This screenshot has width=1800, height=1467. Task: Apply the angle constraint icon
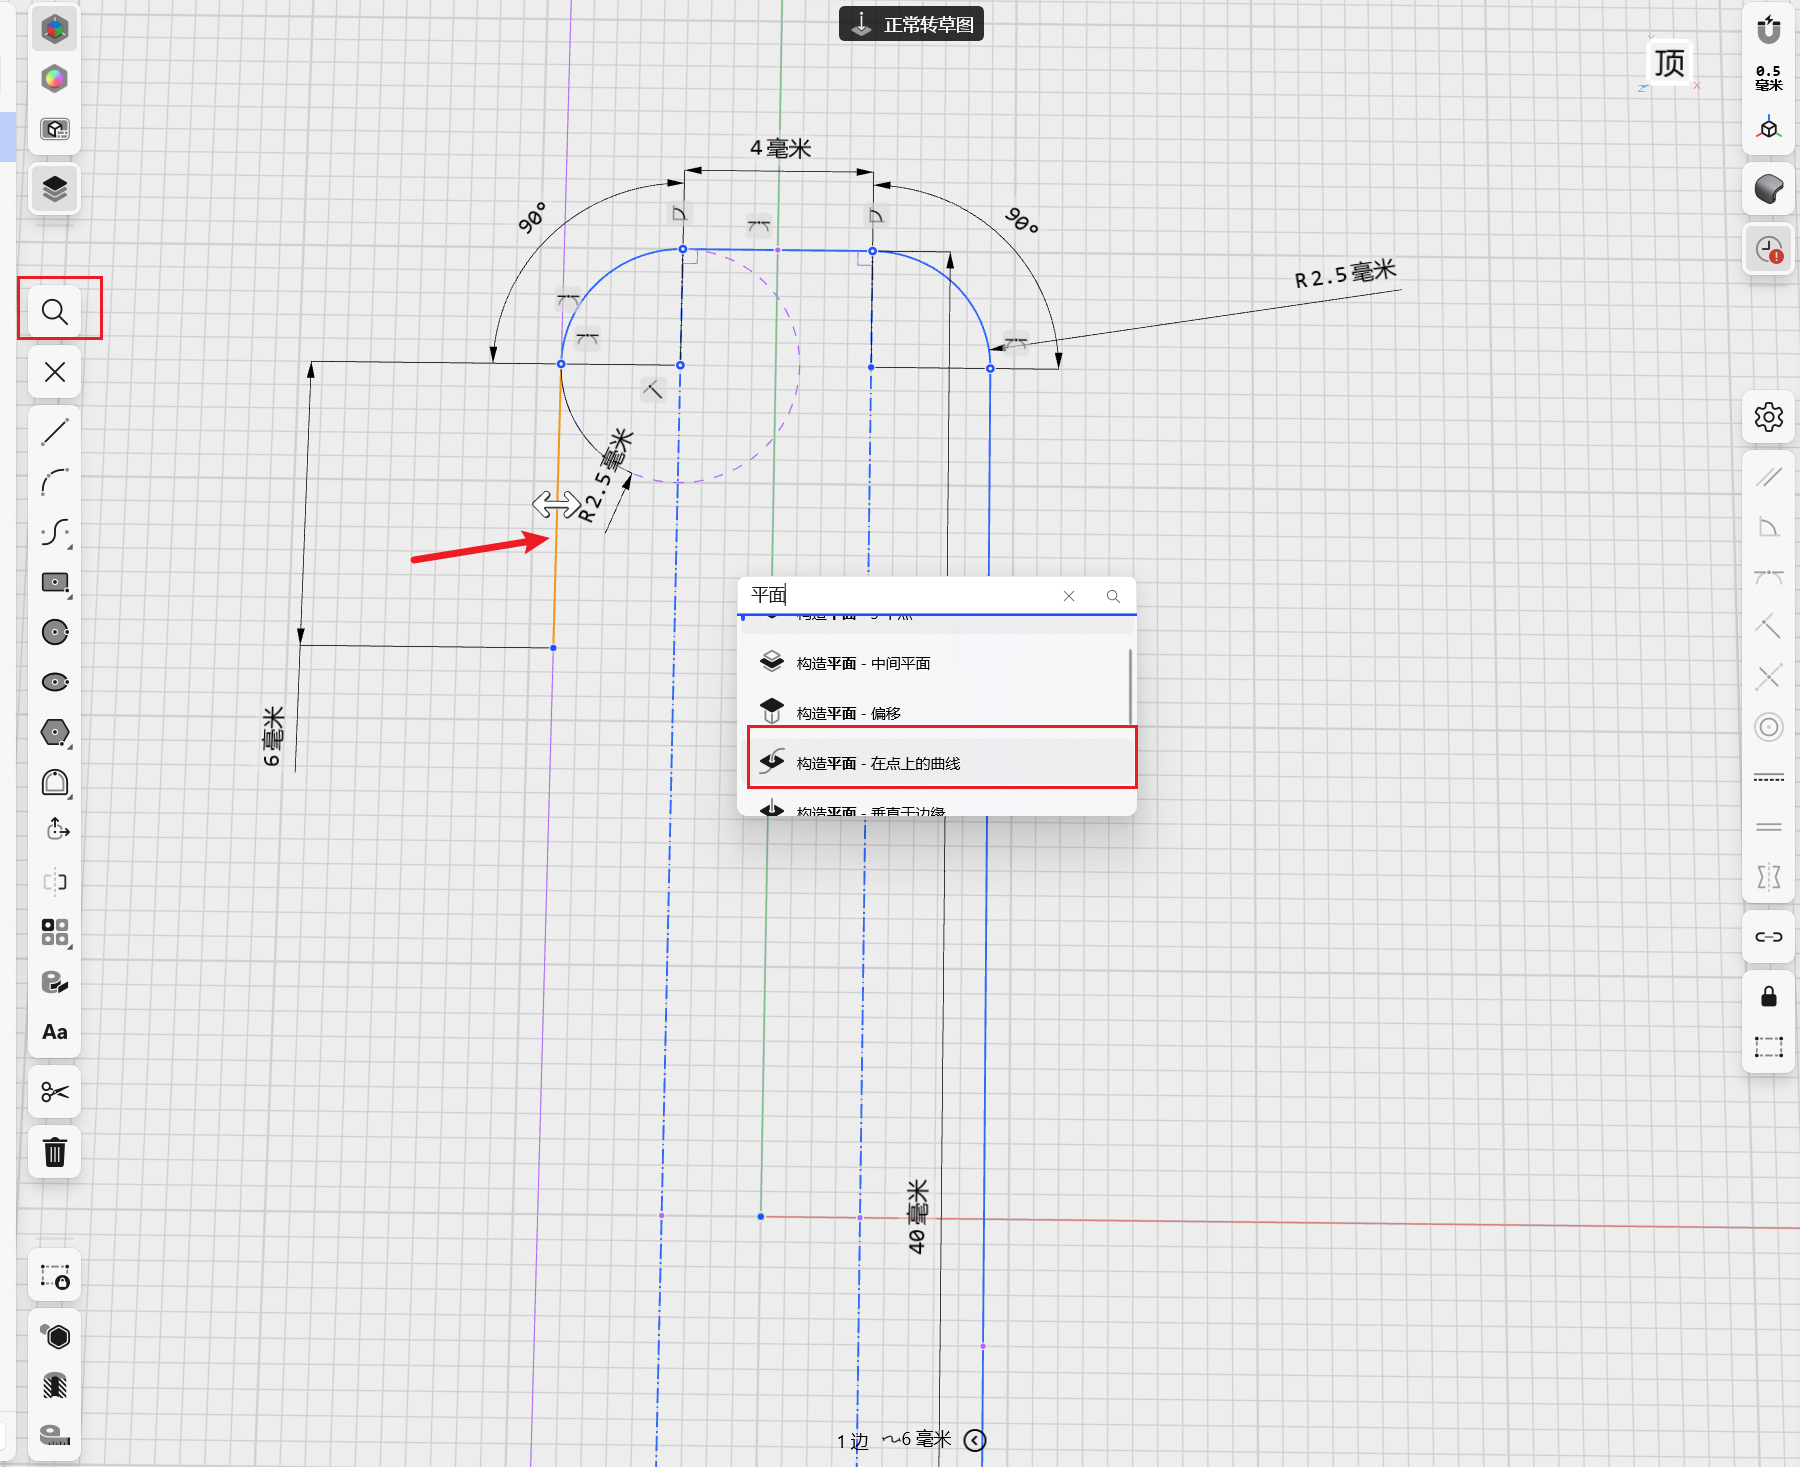click(x=1768, y=527)
